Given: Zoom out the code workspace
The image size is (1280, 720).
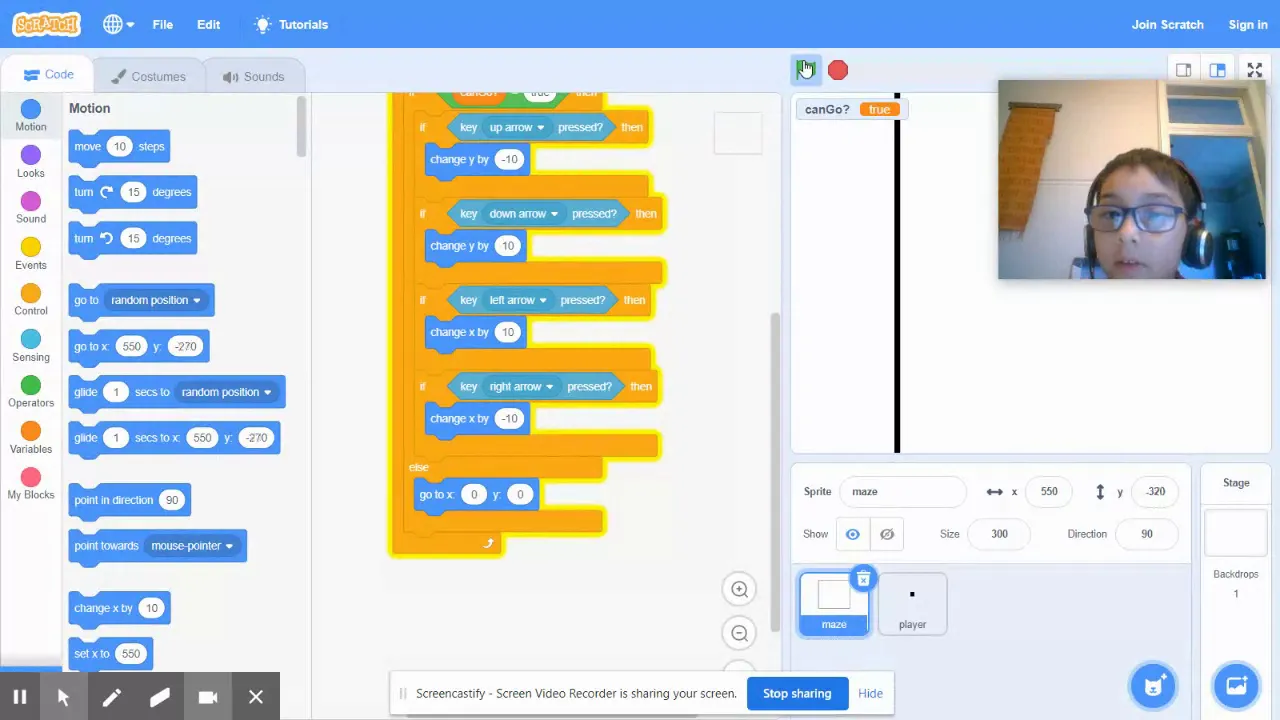Looking at the screenshot, I should (x=740, y=633).
